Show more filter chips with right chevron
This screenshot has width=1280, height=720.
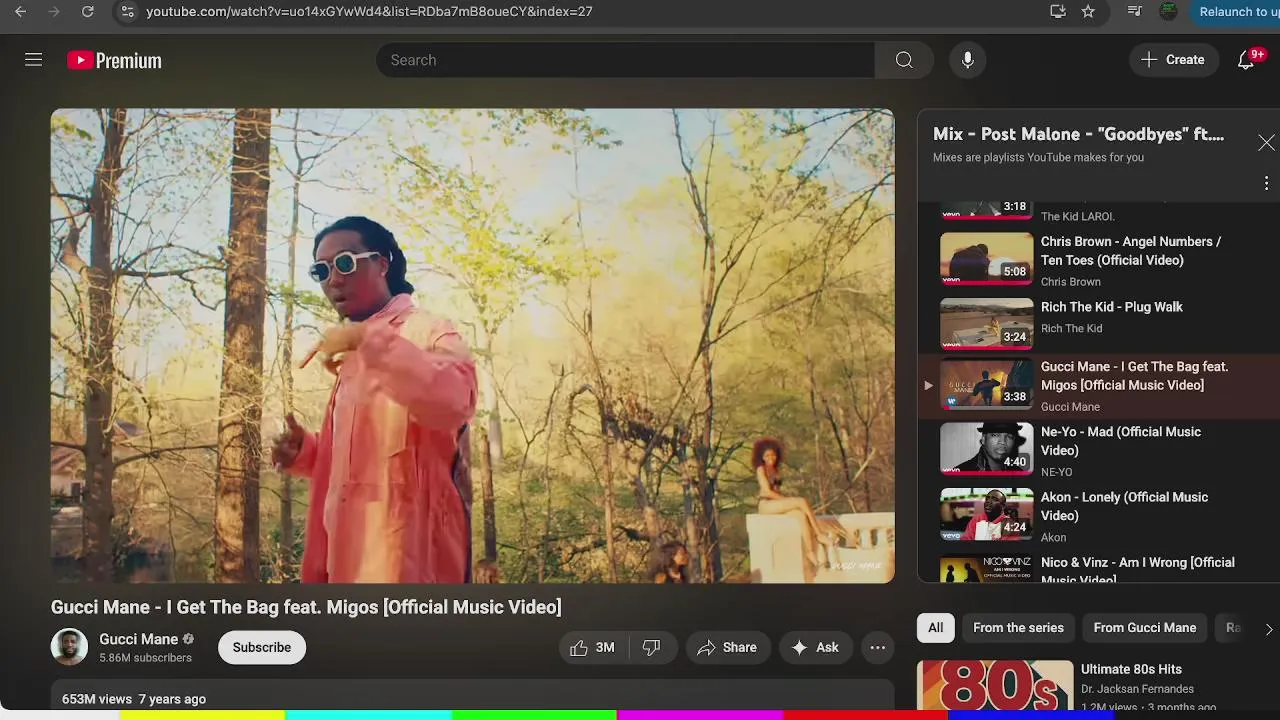pos(1268,629)
